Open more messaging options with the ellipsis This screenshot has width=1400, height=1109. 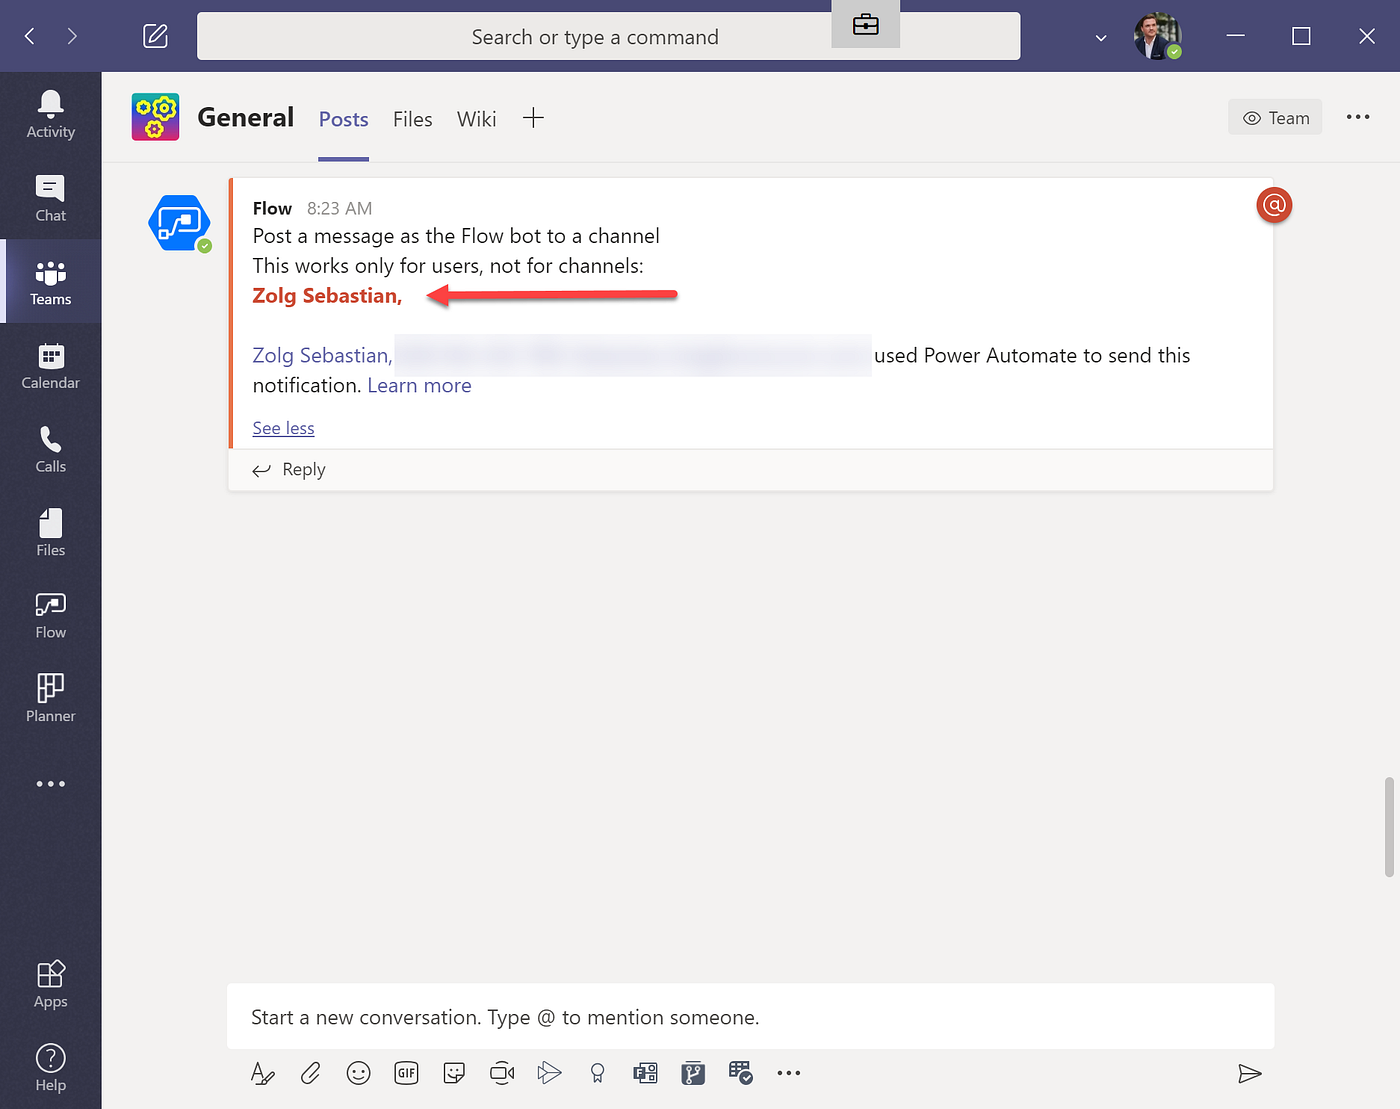(x=789, y=1073)
